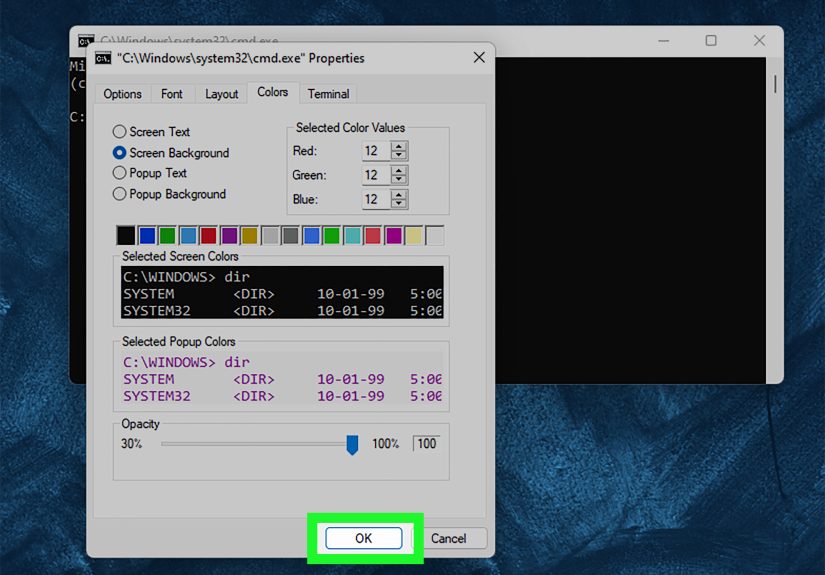Pick the dark purple color swatch
Screen dimensions: 825x575
(x=229, y=235)
